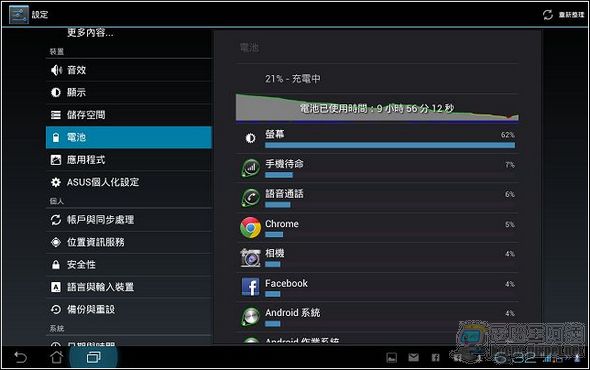Image resolution: width=590 pixels, height=370 pixels.
Task: Click the 備份與重設 restore icon
Action: point(56,309)
